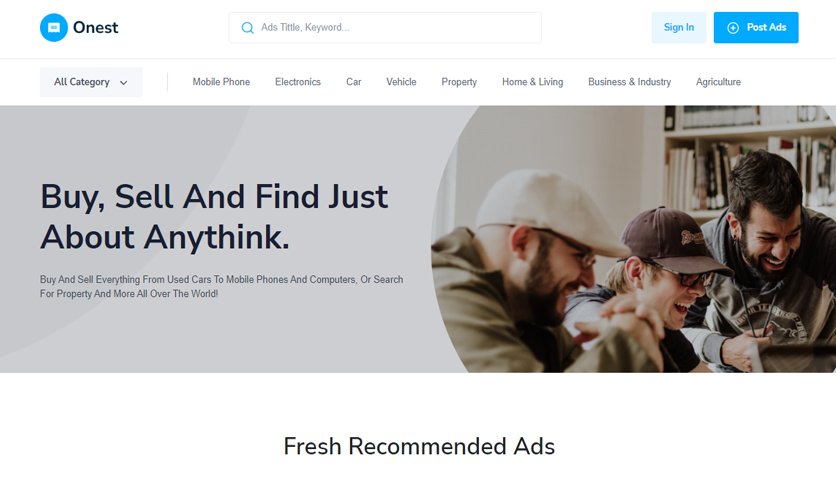
Task: Open the Mobile Phone category
Action: click(x=221, y=82)
